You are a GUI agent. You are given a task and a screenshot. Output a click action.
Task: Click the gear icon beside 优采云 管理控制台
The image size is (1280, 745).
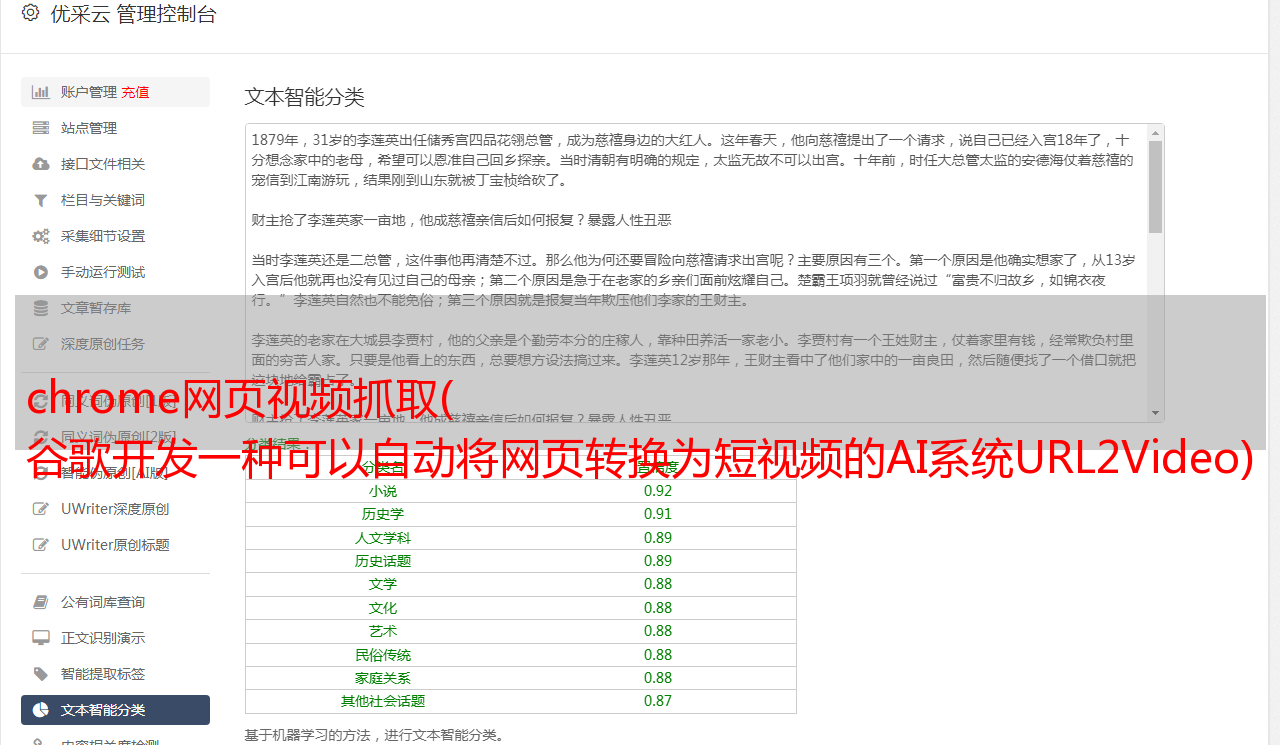click(30, 13)
